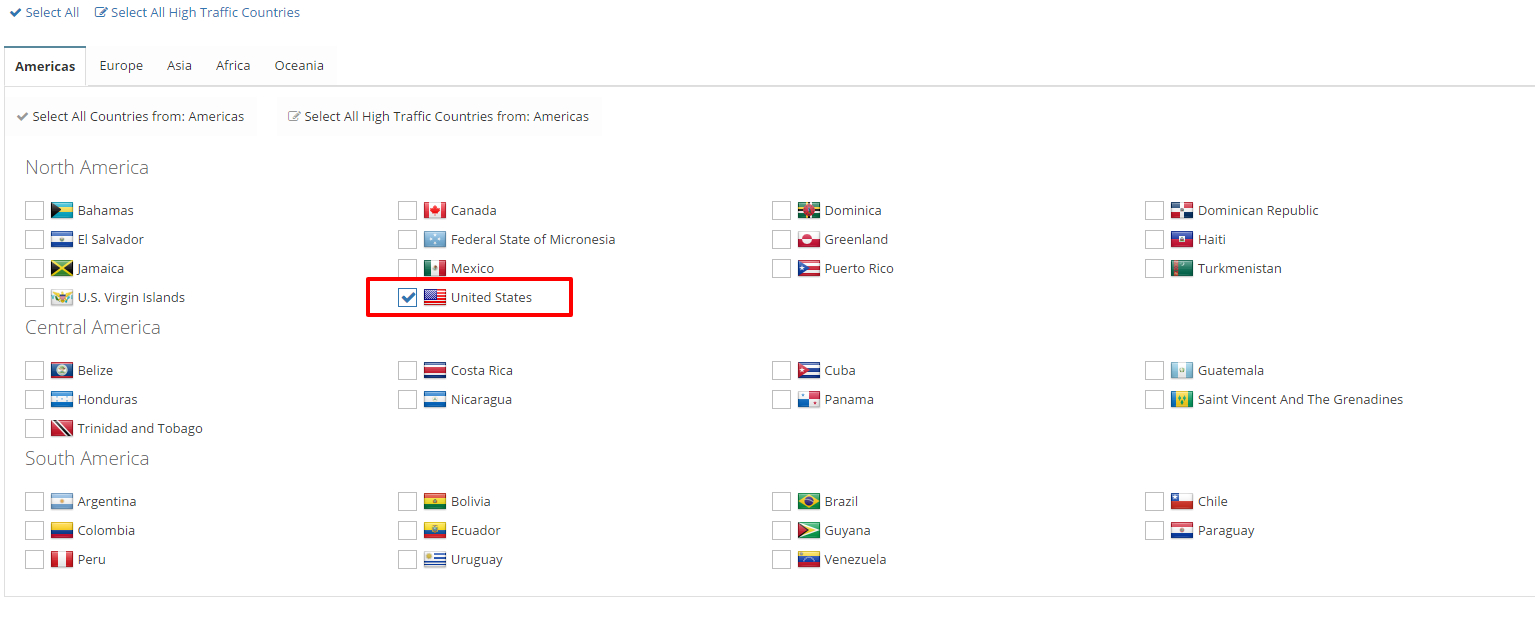This screenshot has width=1535, height=617.
Task: Click the Guatemala country label
Action: [1231, 370]
